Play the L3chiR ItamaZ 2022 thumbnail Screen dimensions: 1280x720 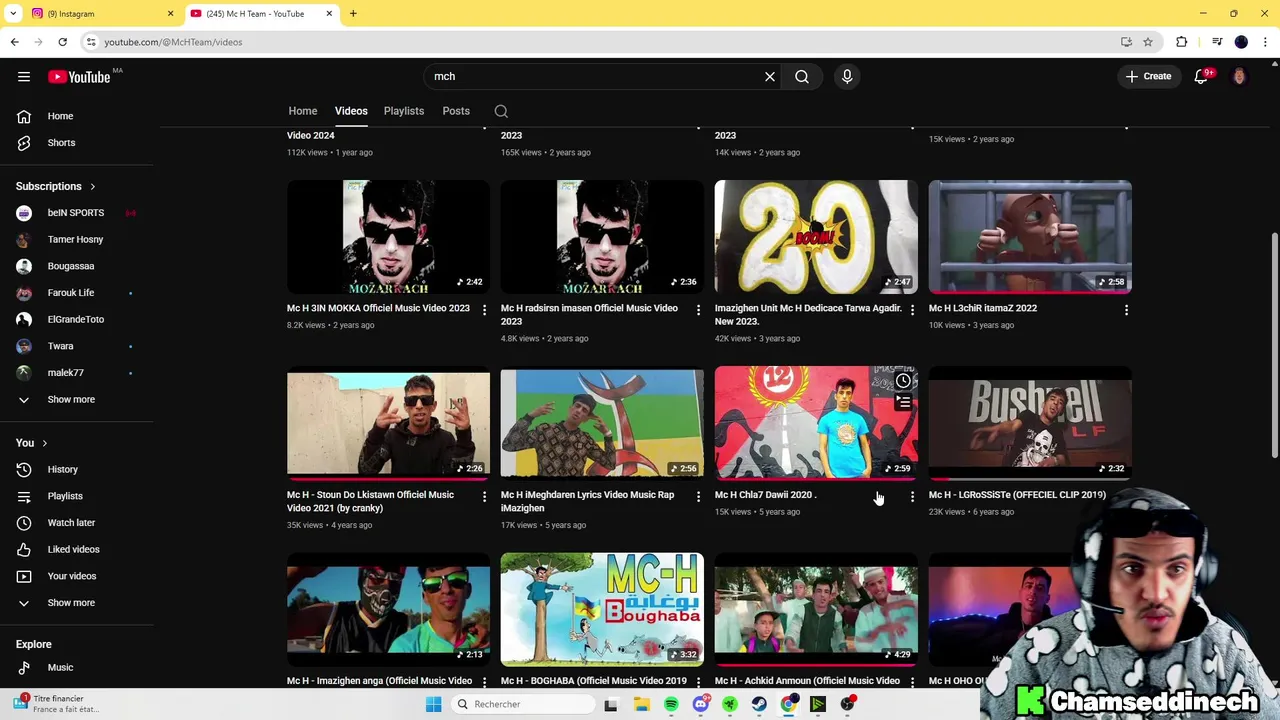click(1030, 237)
